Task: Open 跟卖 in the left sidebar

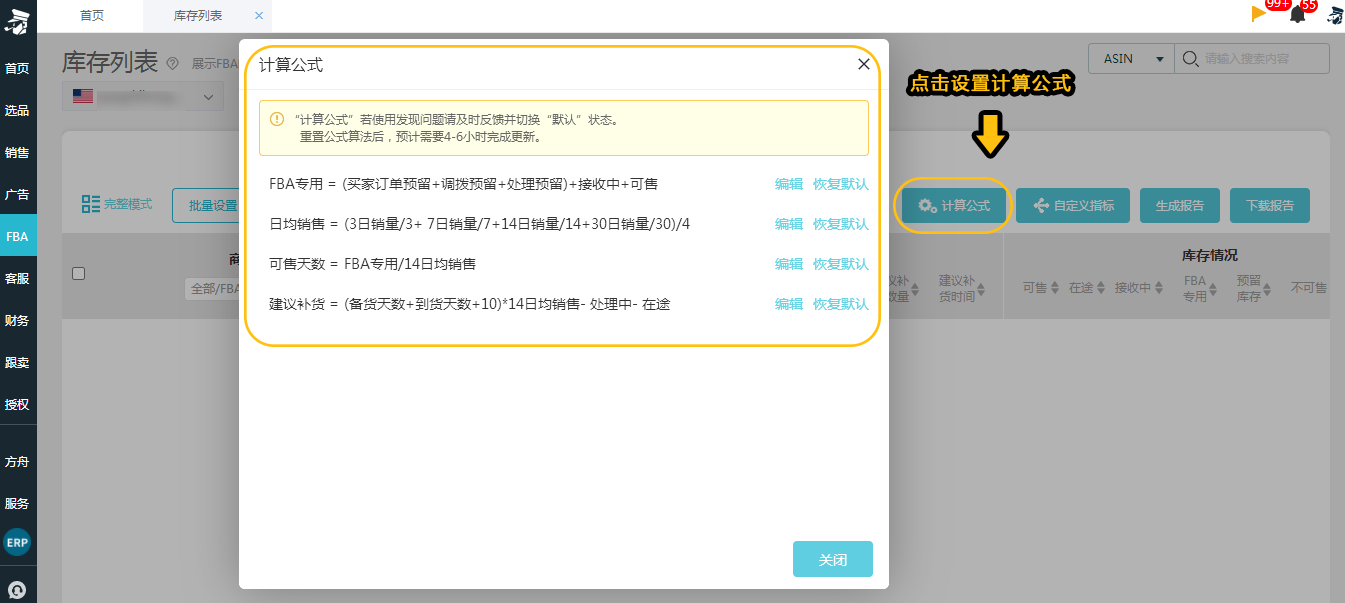Action: click(x=18, y=363)
